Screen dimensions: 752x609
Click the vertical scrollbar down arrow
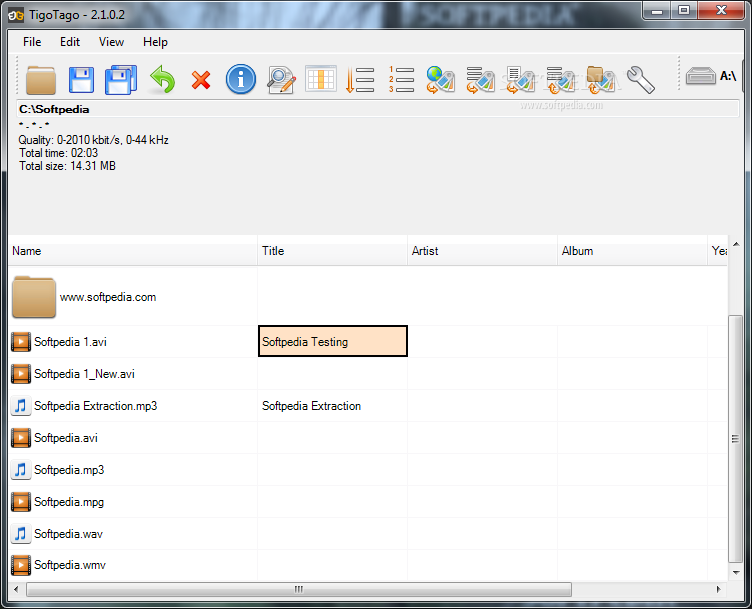point(736,573)
